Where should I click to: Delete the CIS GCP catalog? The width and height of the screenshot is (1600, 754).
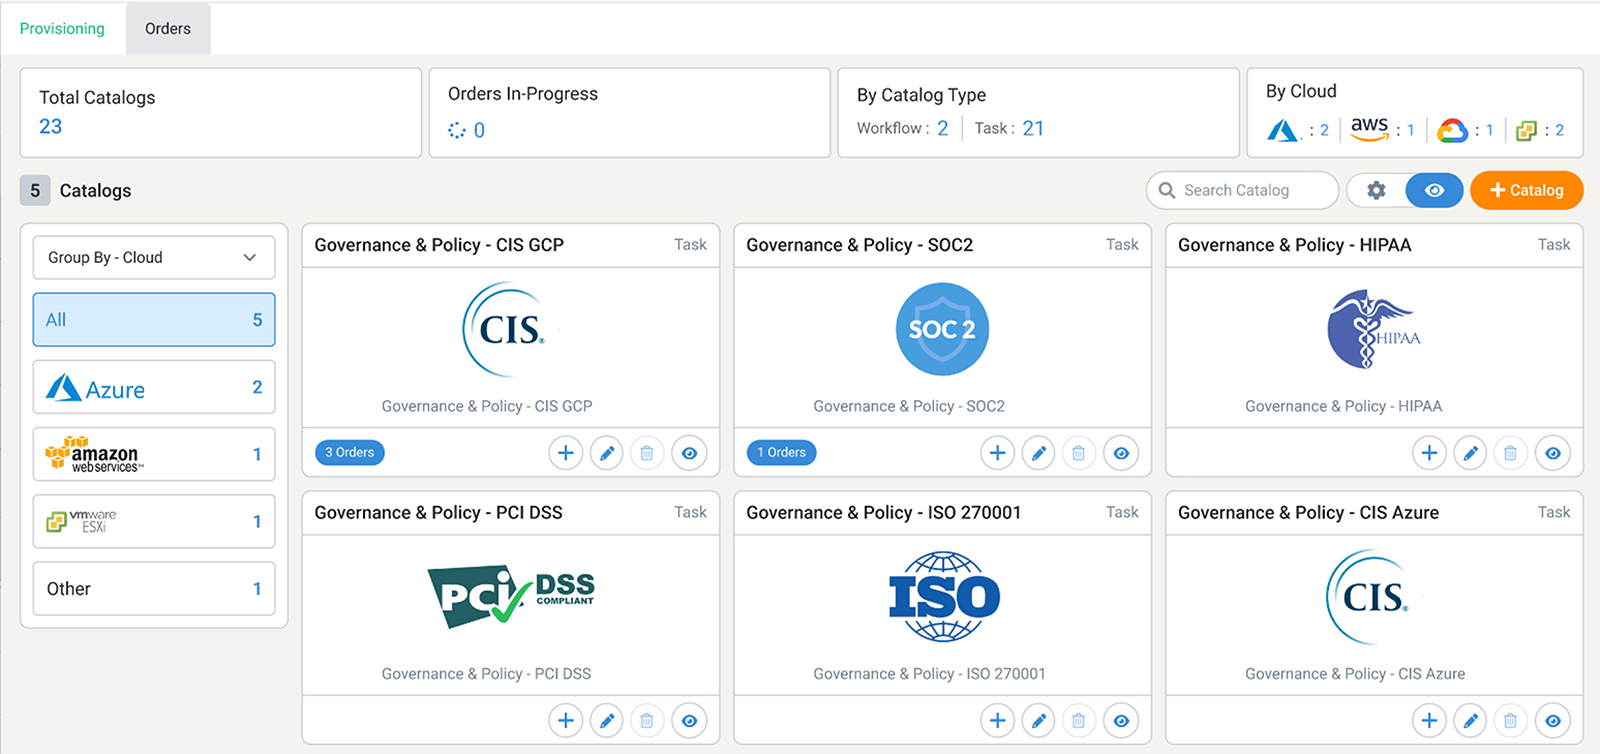(x=647, y=453)
